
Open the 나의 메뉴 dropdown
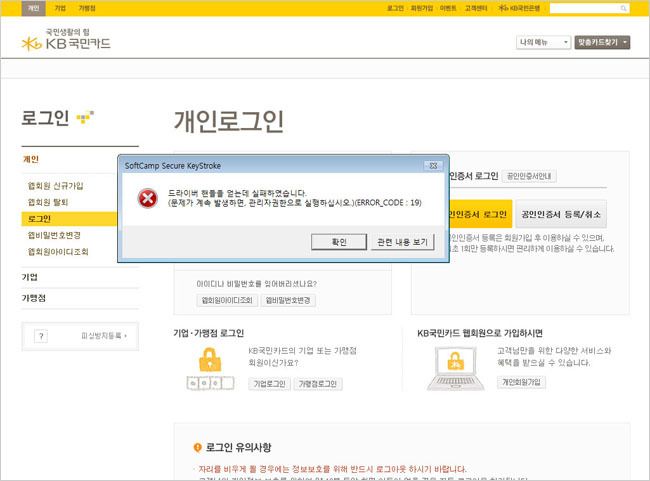[x=543, y=42]
